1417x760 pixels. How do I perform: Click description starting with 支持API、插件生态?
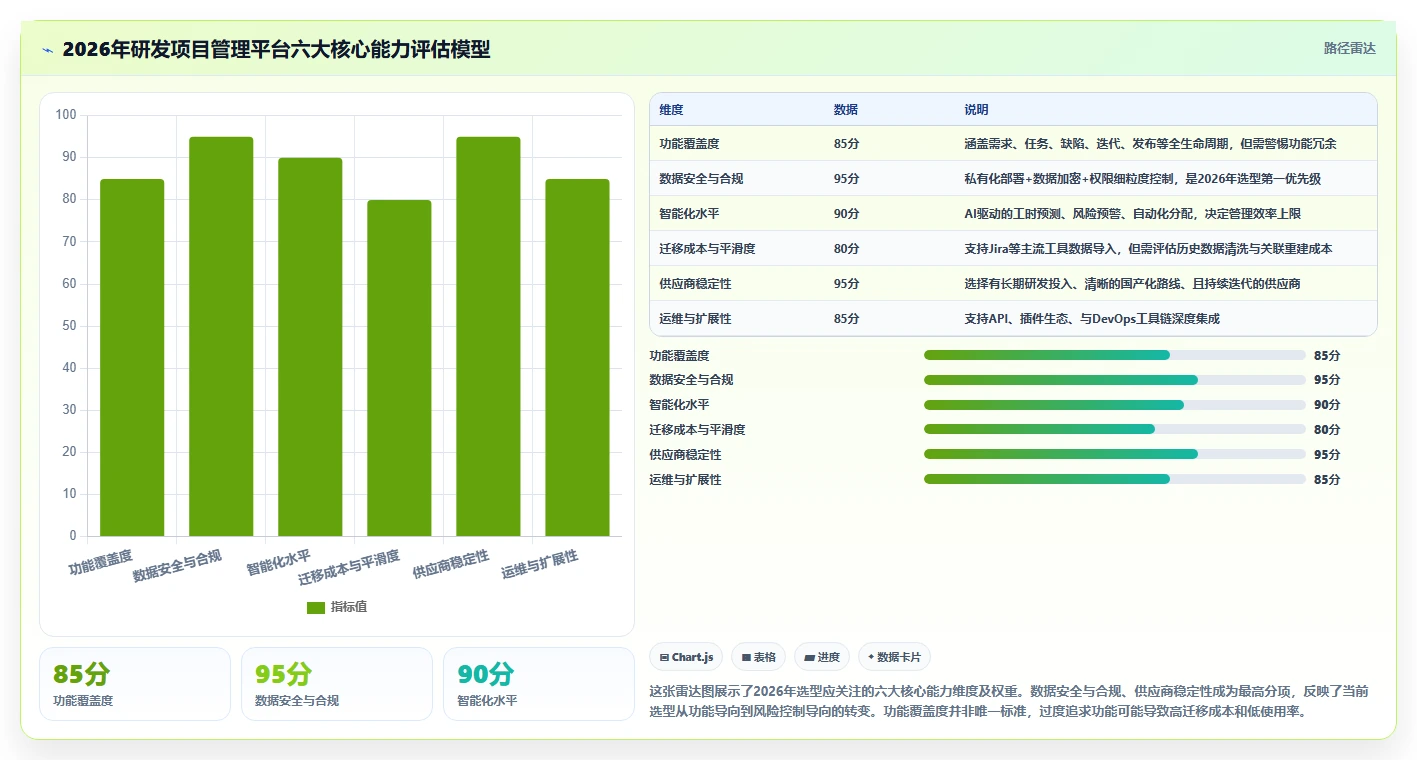[x=1092, y=319]
